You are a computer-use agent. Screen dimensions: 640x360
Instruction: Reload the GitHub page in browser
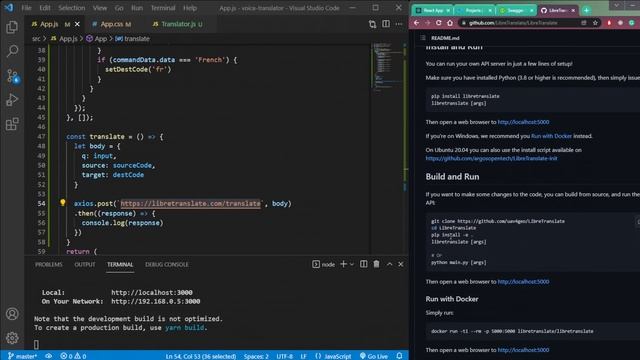point(438,23)
